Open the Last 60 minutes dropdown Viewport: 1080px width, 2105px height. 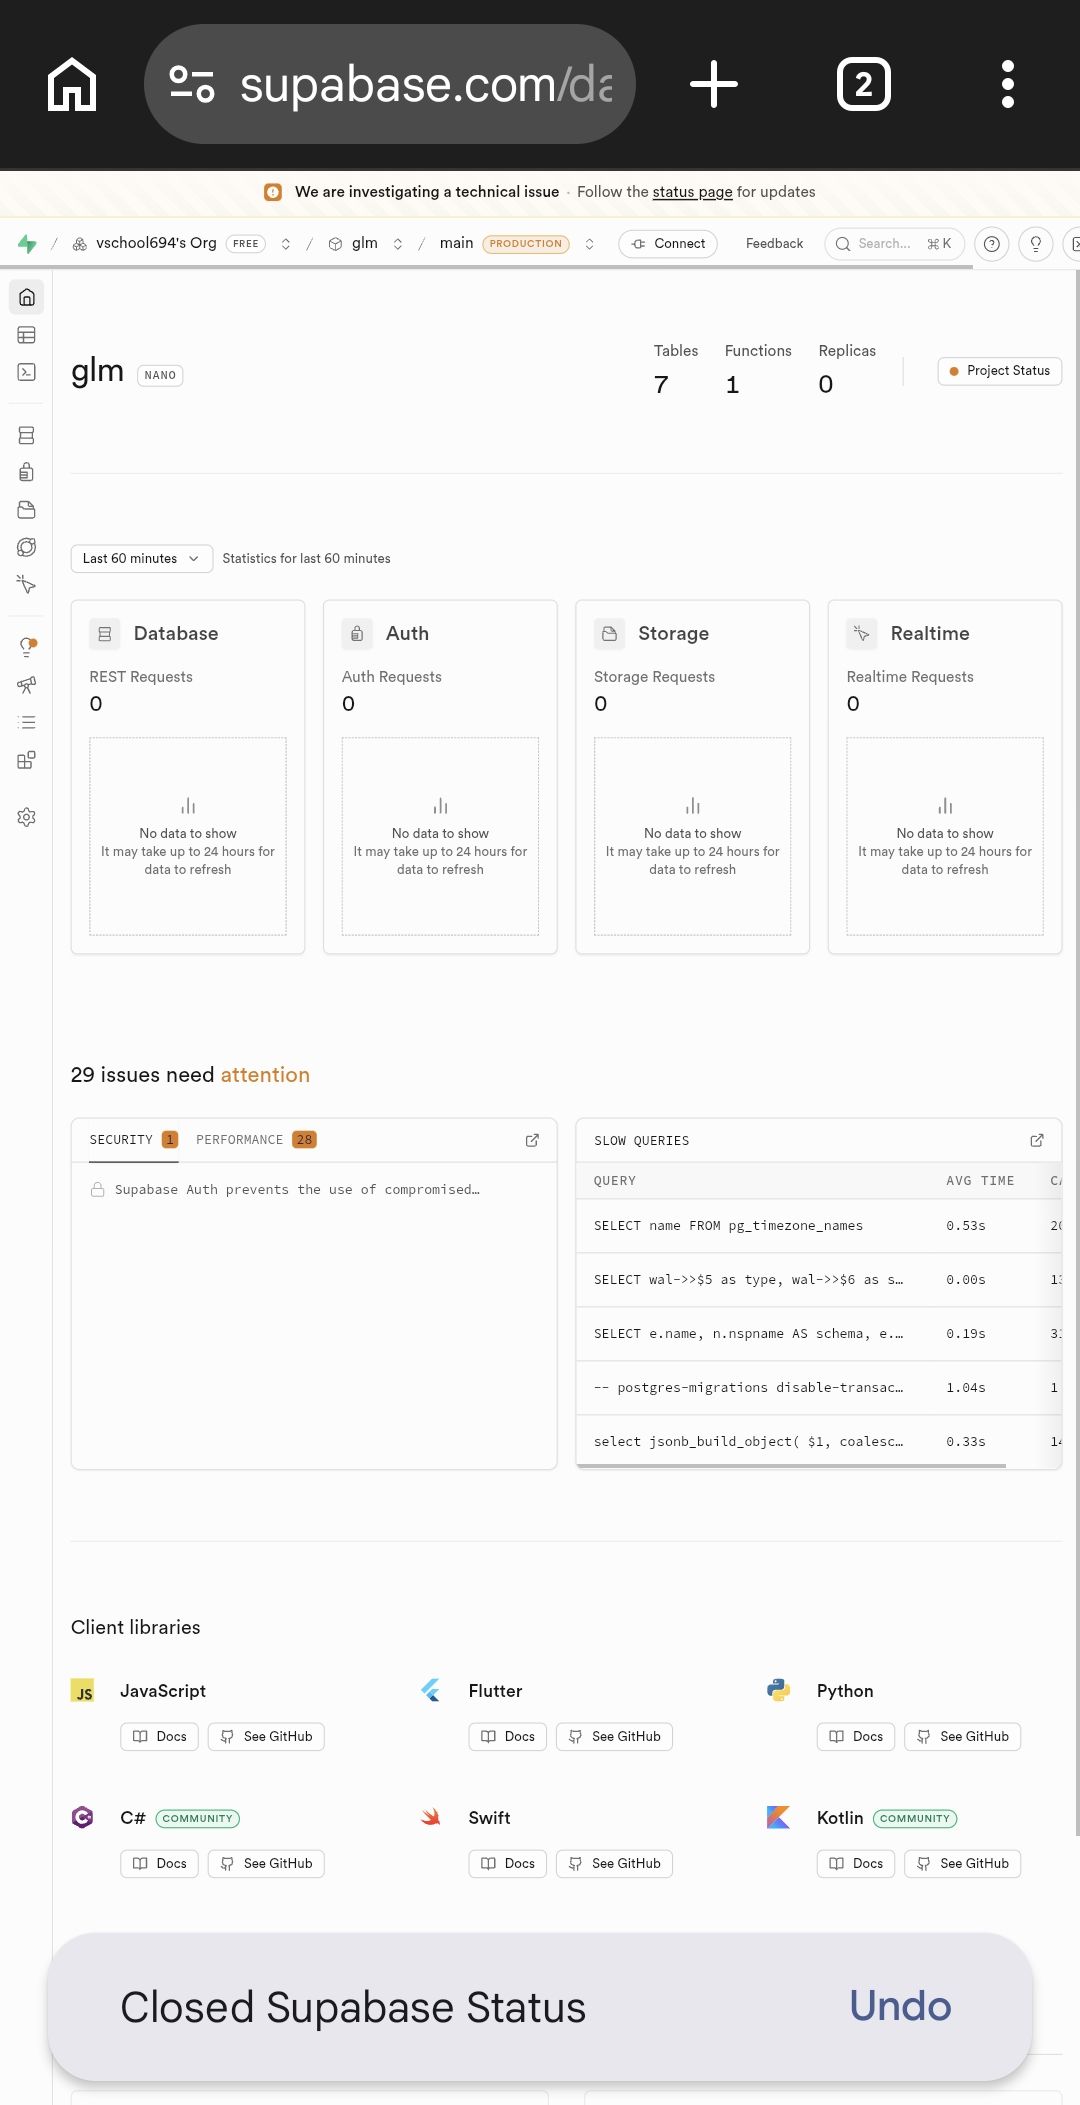point(140,558)
